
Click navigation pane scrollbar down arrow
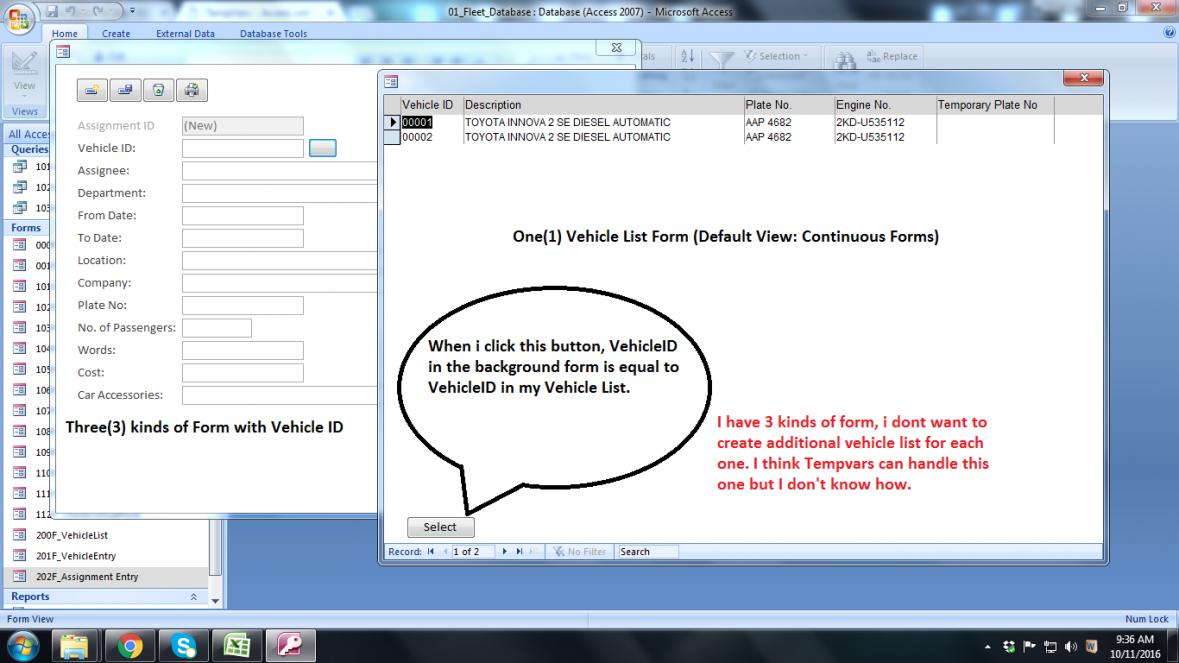click(x=216, y=601)
